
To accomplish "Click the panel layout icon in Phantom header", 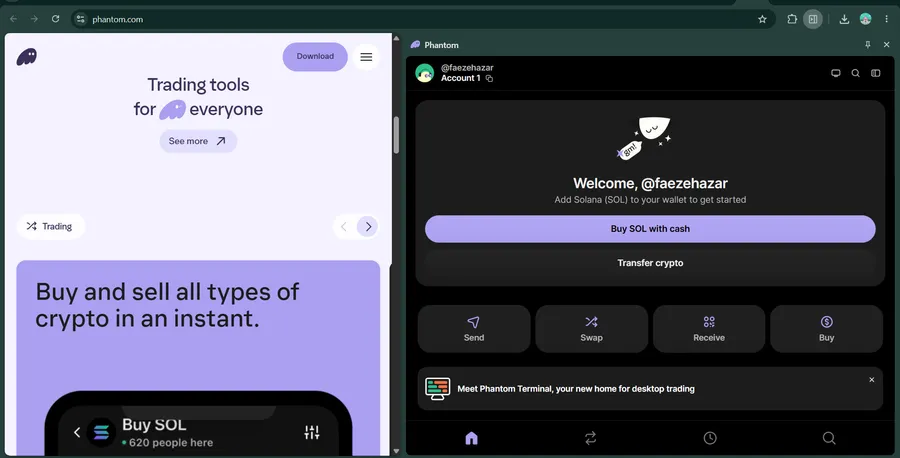I will click(x=875, y=73).
